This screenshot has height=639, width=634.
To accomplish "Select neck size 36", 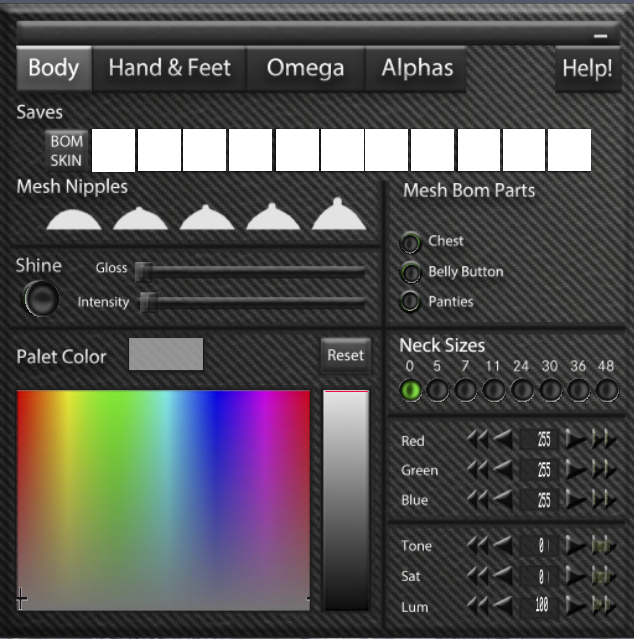I will point(579,390).
